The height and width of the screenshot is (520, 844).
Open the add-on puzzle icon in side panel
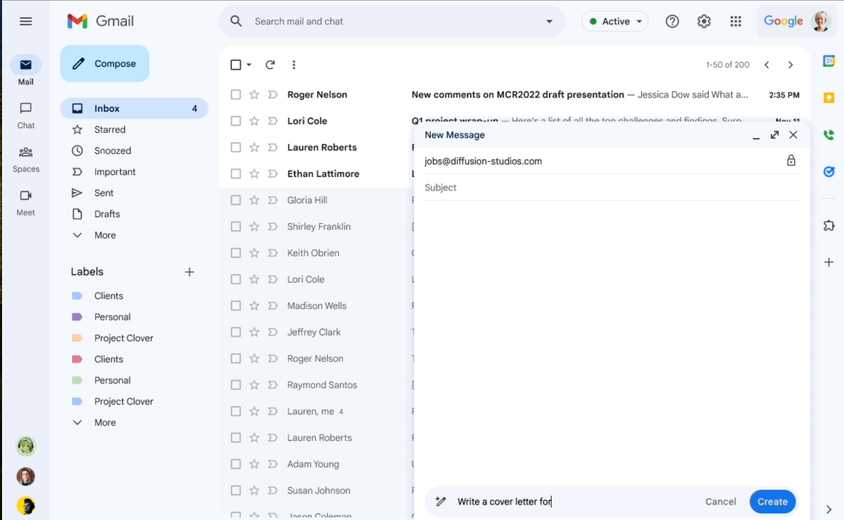(829, 226)
